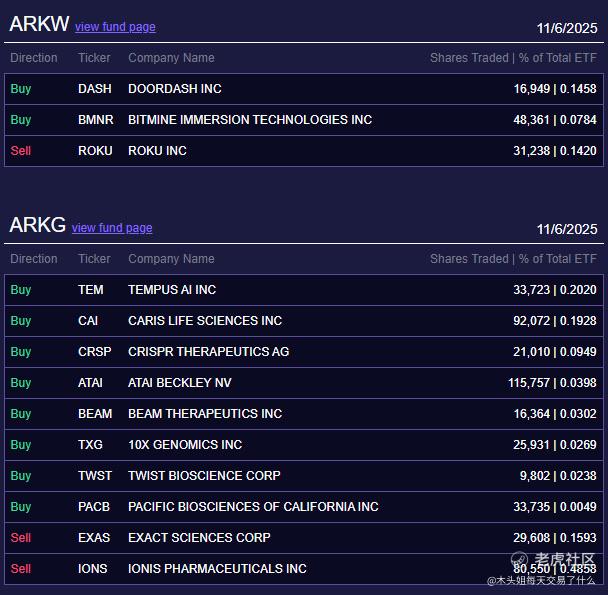608x595 pixels.
Task: Click the IONS ticker cell
Action: [x=93, y=569]
